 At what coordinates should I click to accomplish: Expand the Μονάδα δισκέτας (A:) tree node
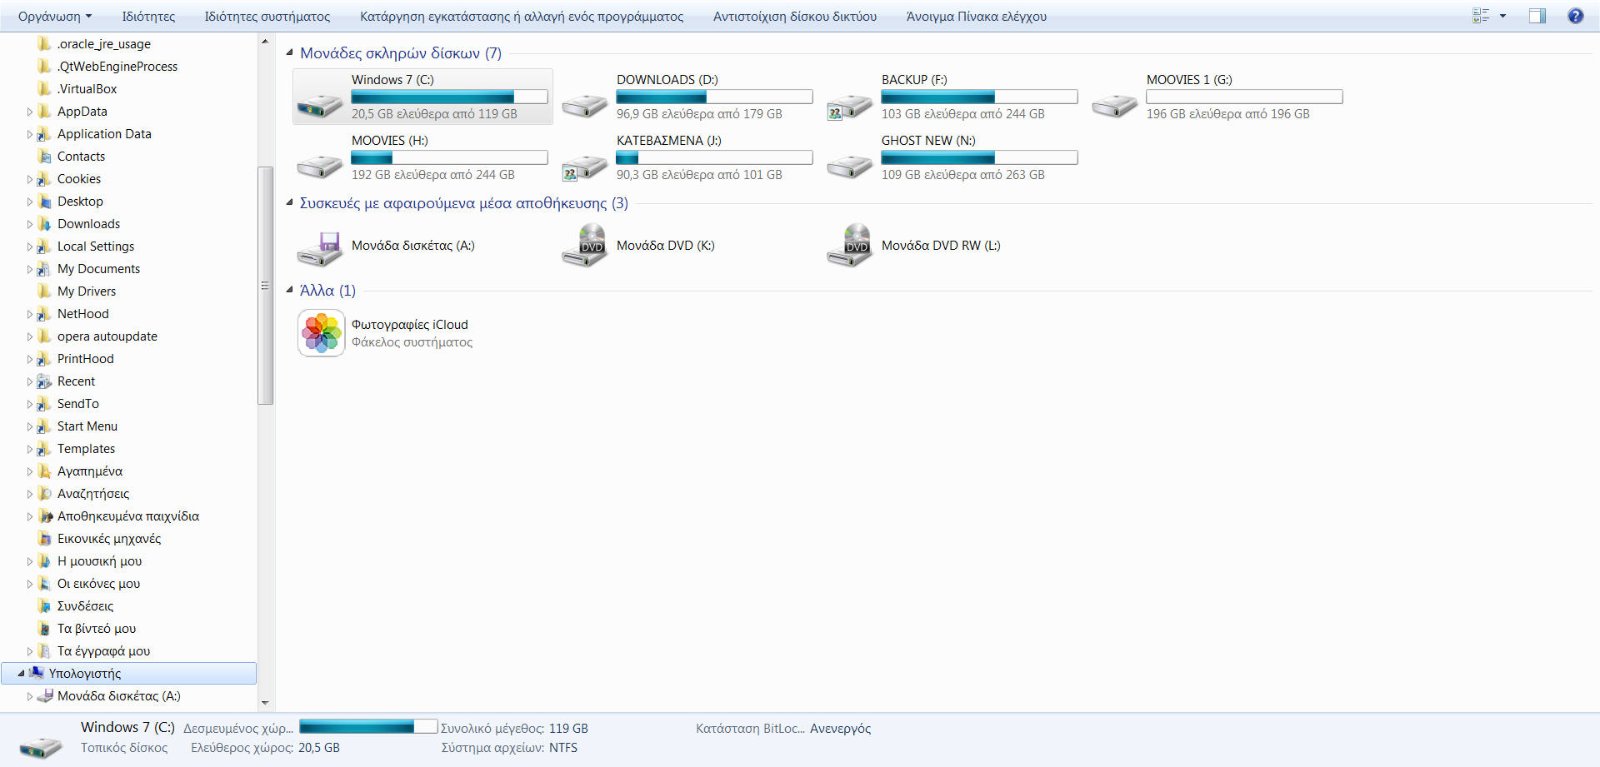click(x=29, y=696)
